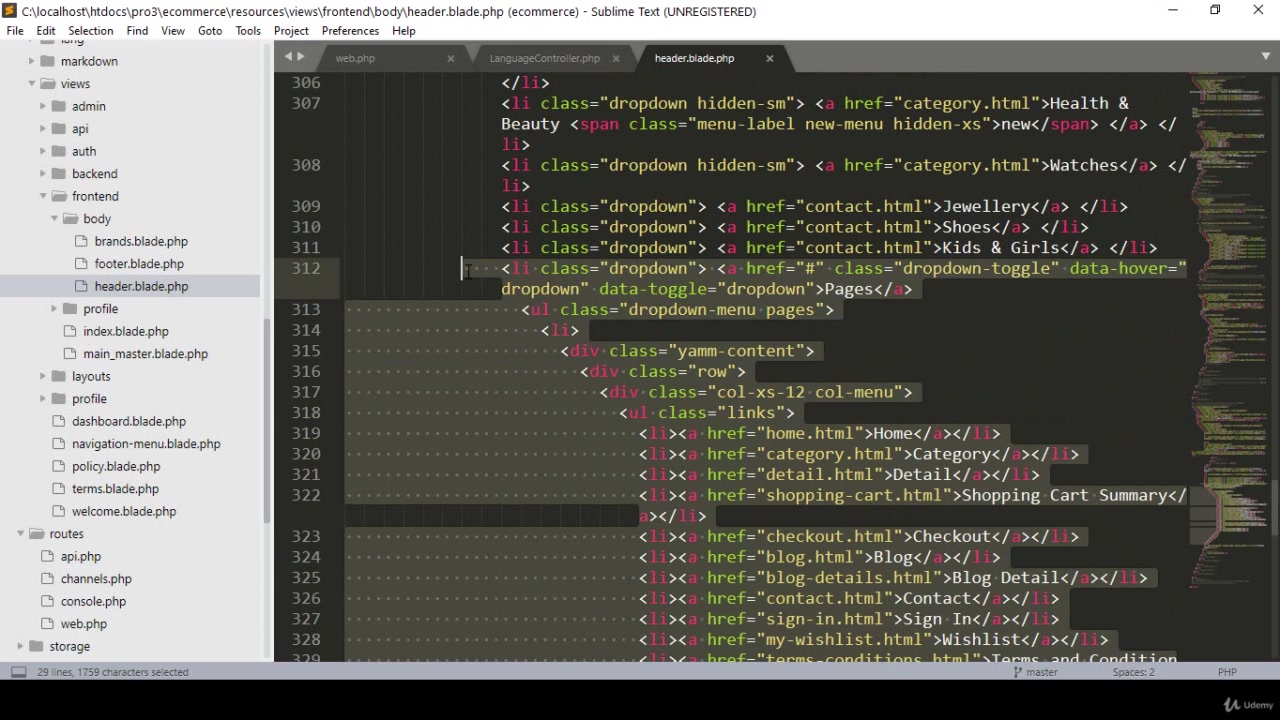This screenshot has width=1280, height=720.
Task: Close the header.blade.php tab
Action: (769, 58)
